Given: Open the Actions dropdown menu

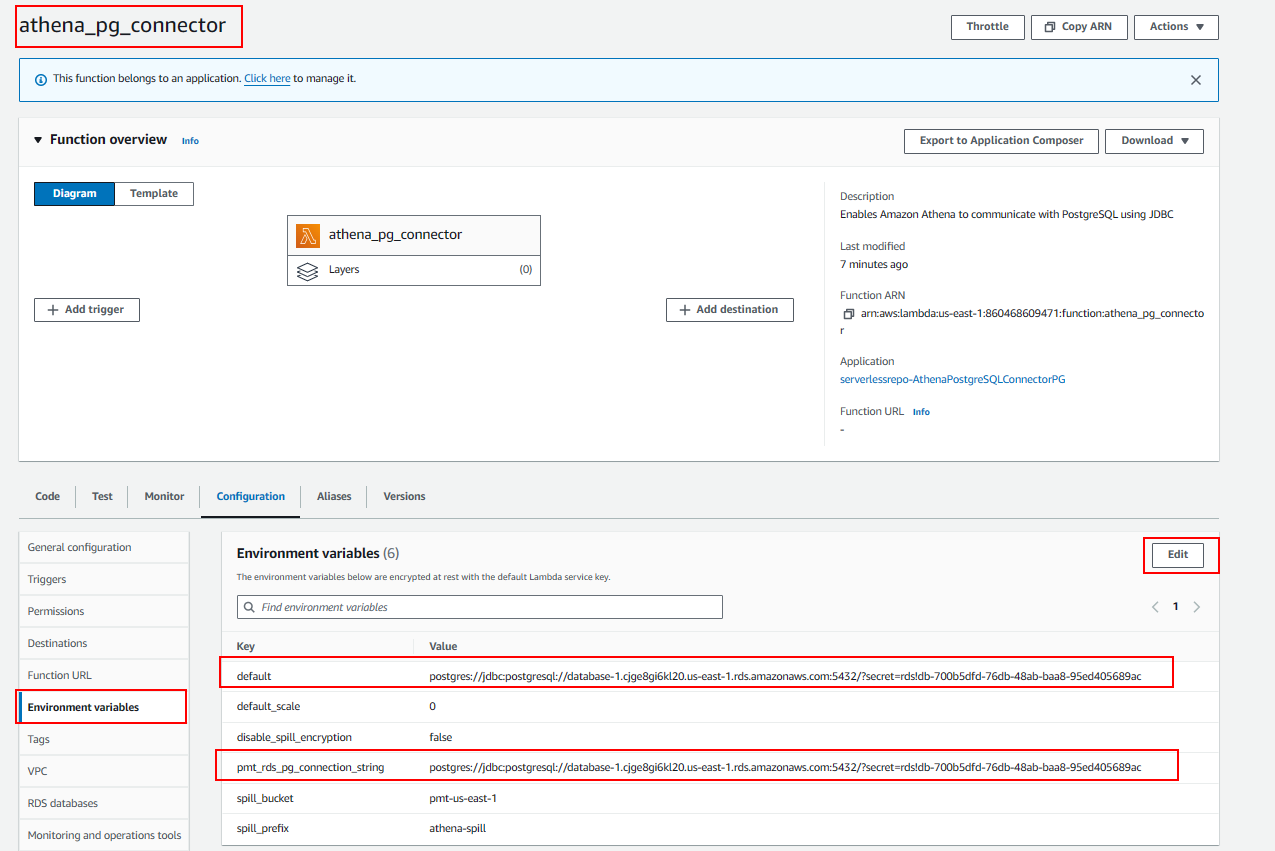Looking at the screenshot, I should tap(1176, 27).
